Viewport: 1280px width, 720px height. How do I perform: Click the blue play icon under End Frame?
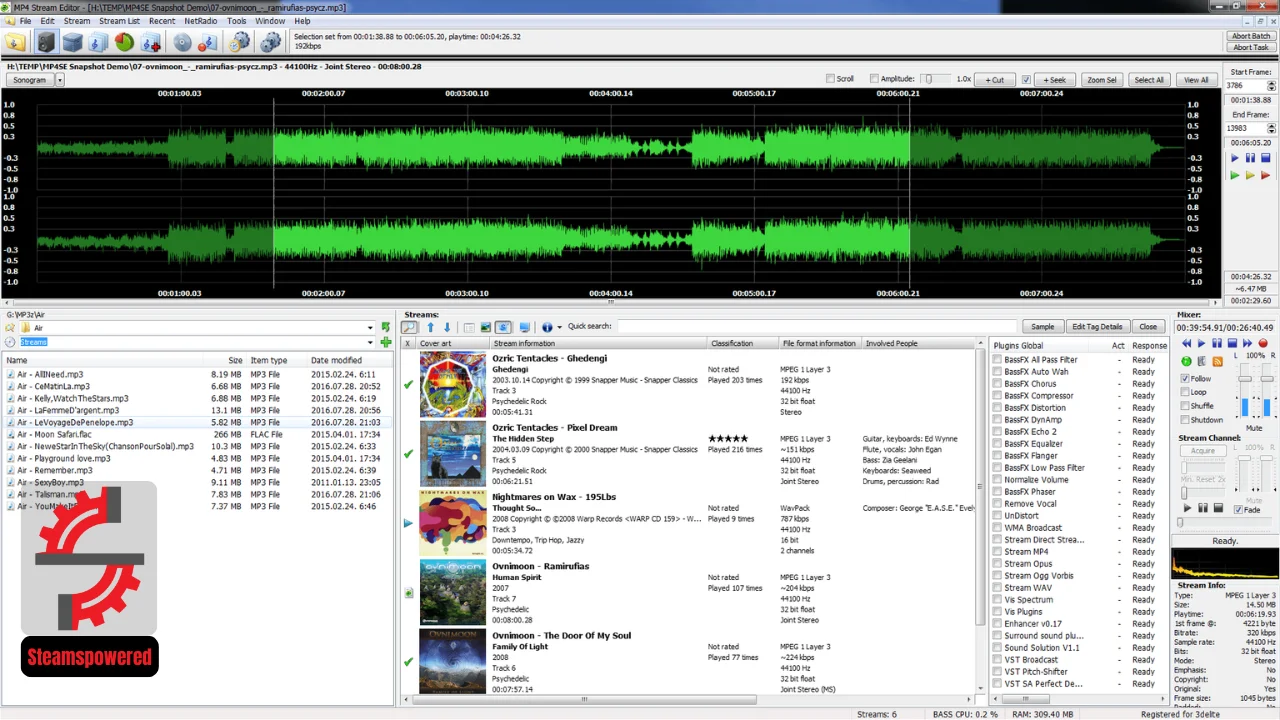tap(1234, 158)
